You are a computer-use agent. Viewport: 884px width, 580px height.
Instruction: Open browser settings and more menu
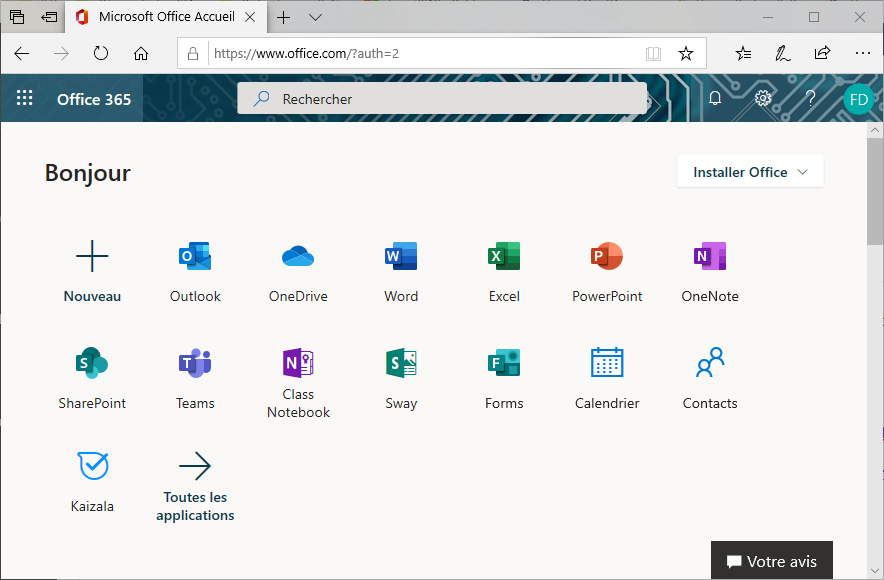click(863, 54)
